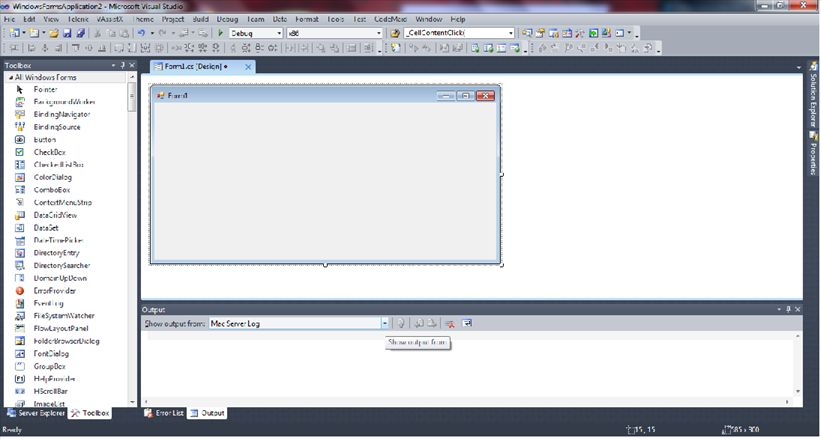This screenshot has height=439, width=821.
Task: Click the Clear All output icon
Action: pyautogui.click(x=449, y=323)
